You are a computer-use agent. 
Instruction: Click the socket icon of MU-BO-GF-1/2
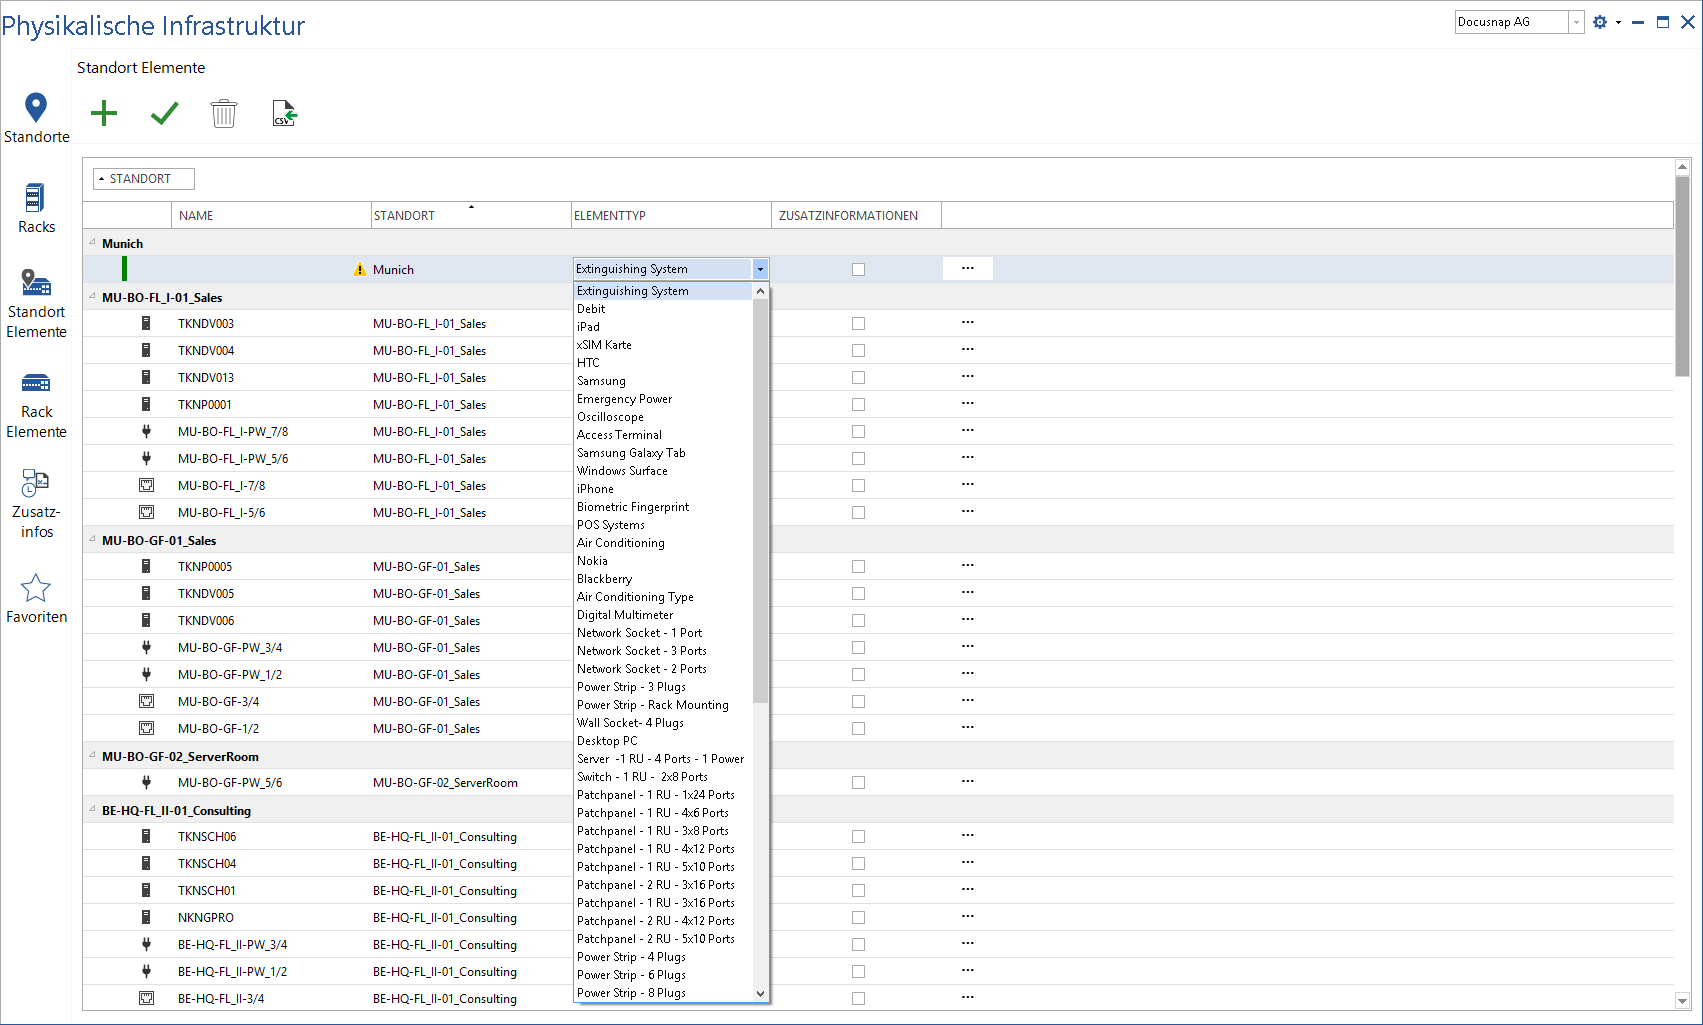pos(146,728)
